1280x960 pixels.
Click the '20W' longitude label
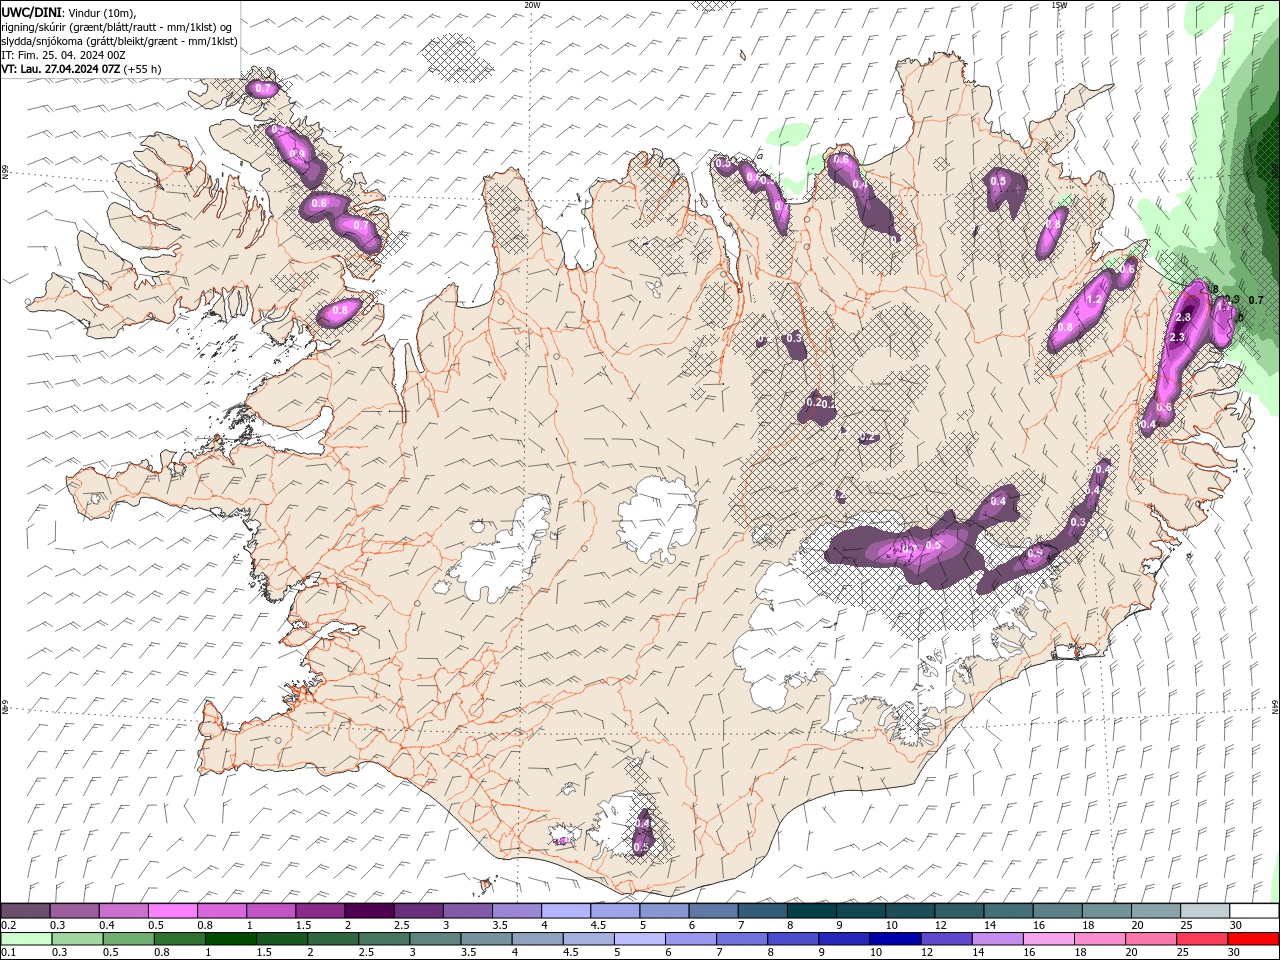click(x=533, y=5)
